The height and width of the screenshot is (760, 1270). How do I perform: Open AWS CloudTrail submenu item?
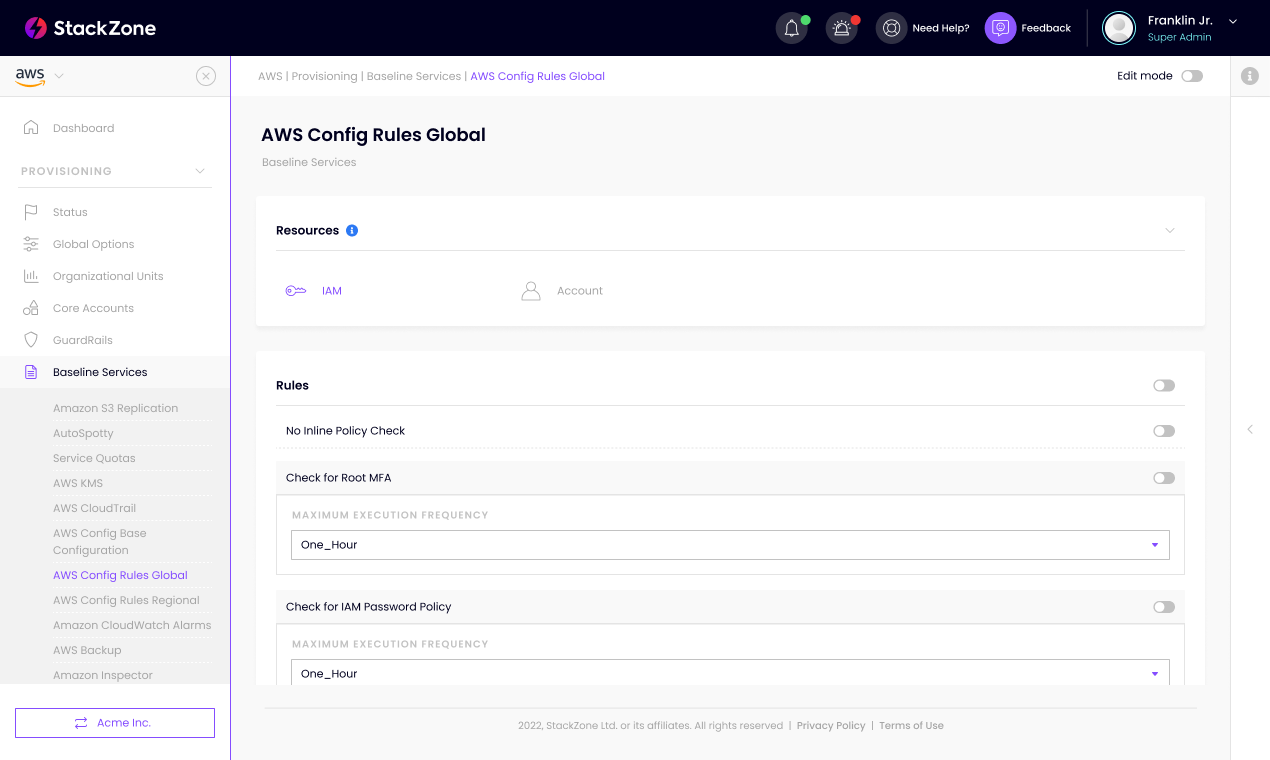pos(94,508)
